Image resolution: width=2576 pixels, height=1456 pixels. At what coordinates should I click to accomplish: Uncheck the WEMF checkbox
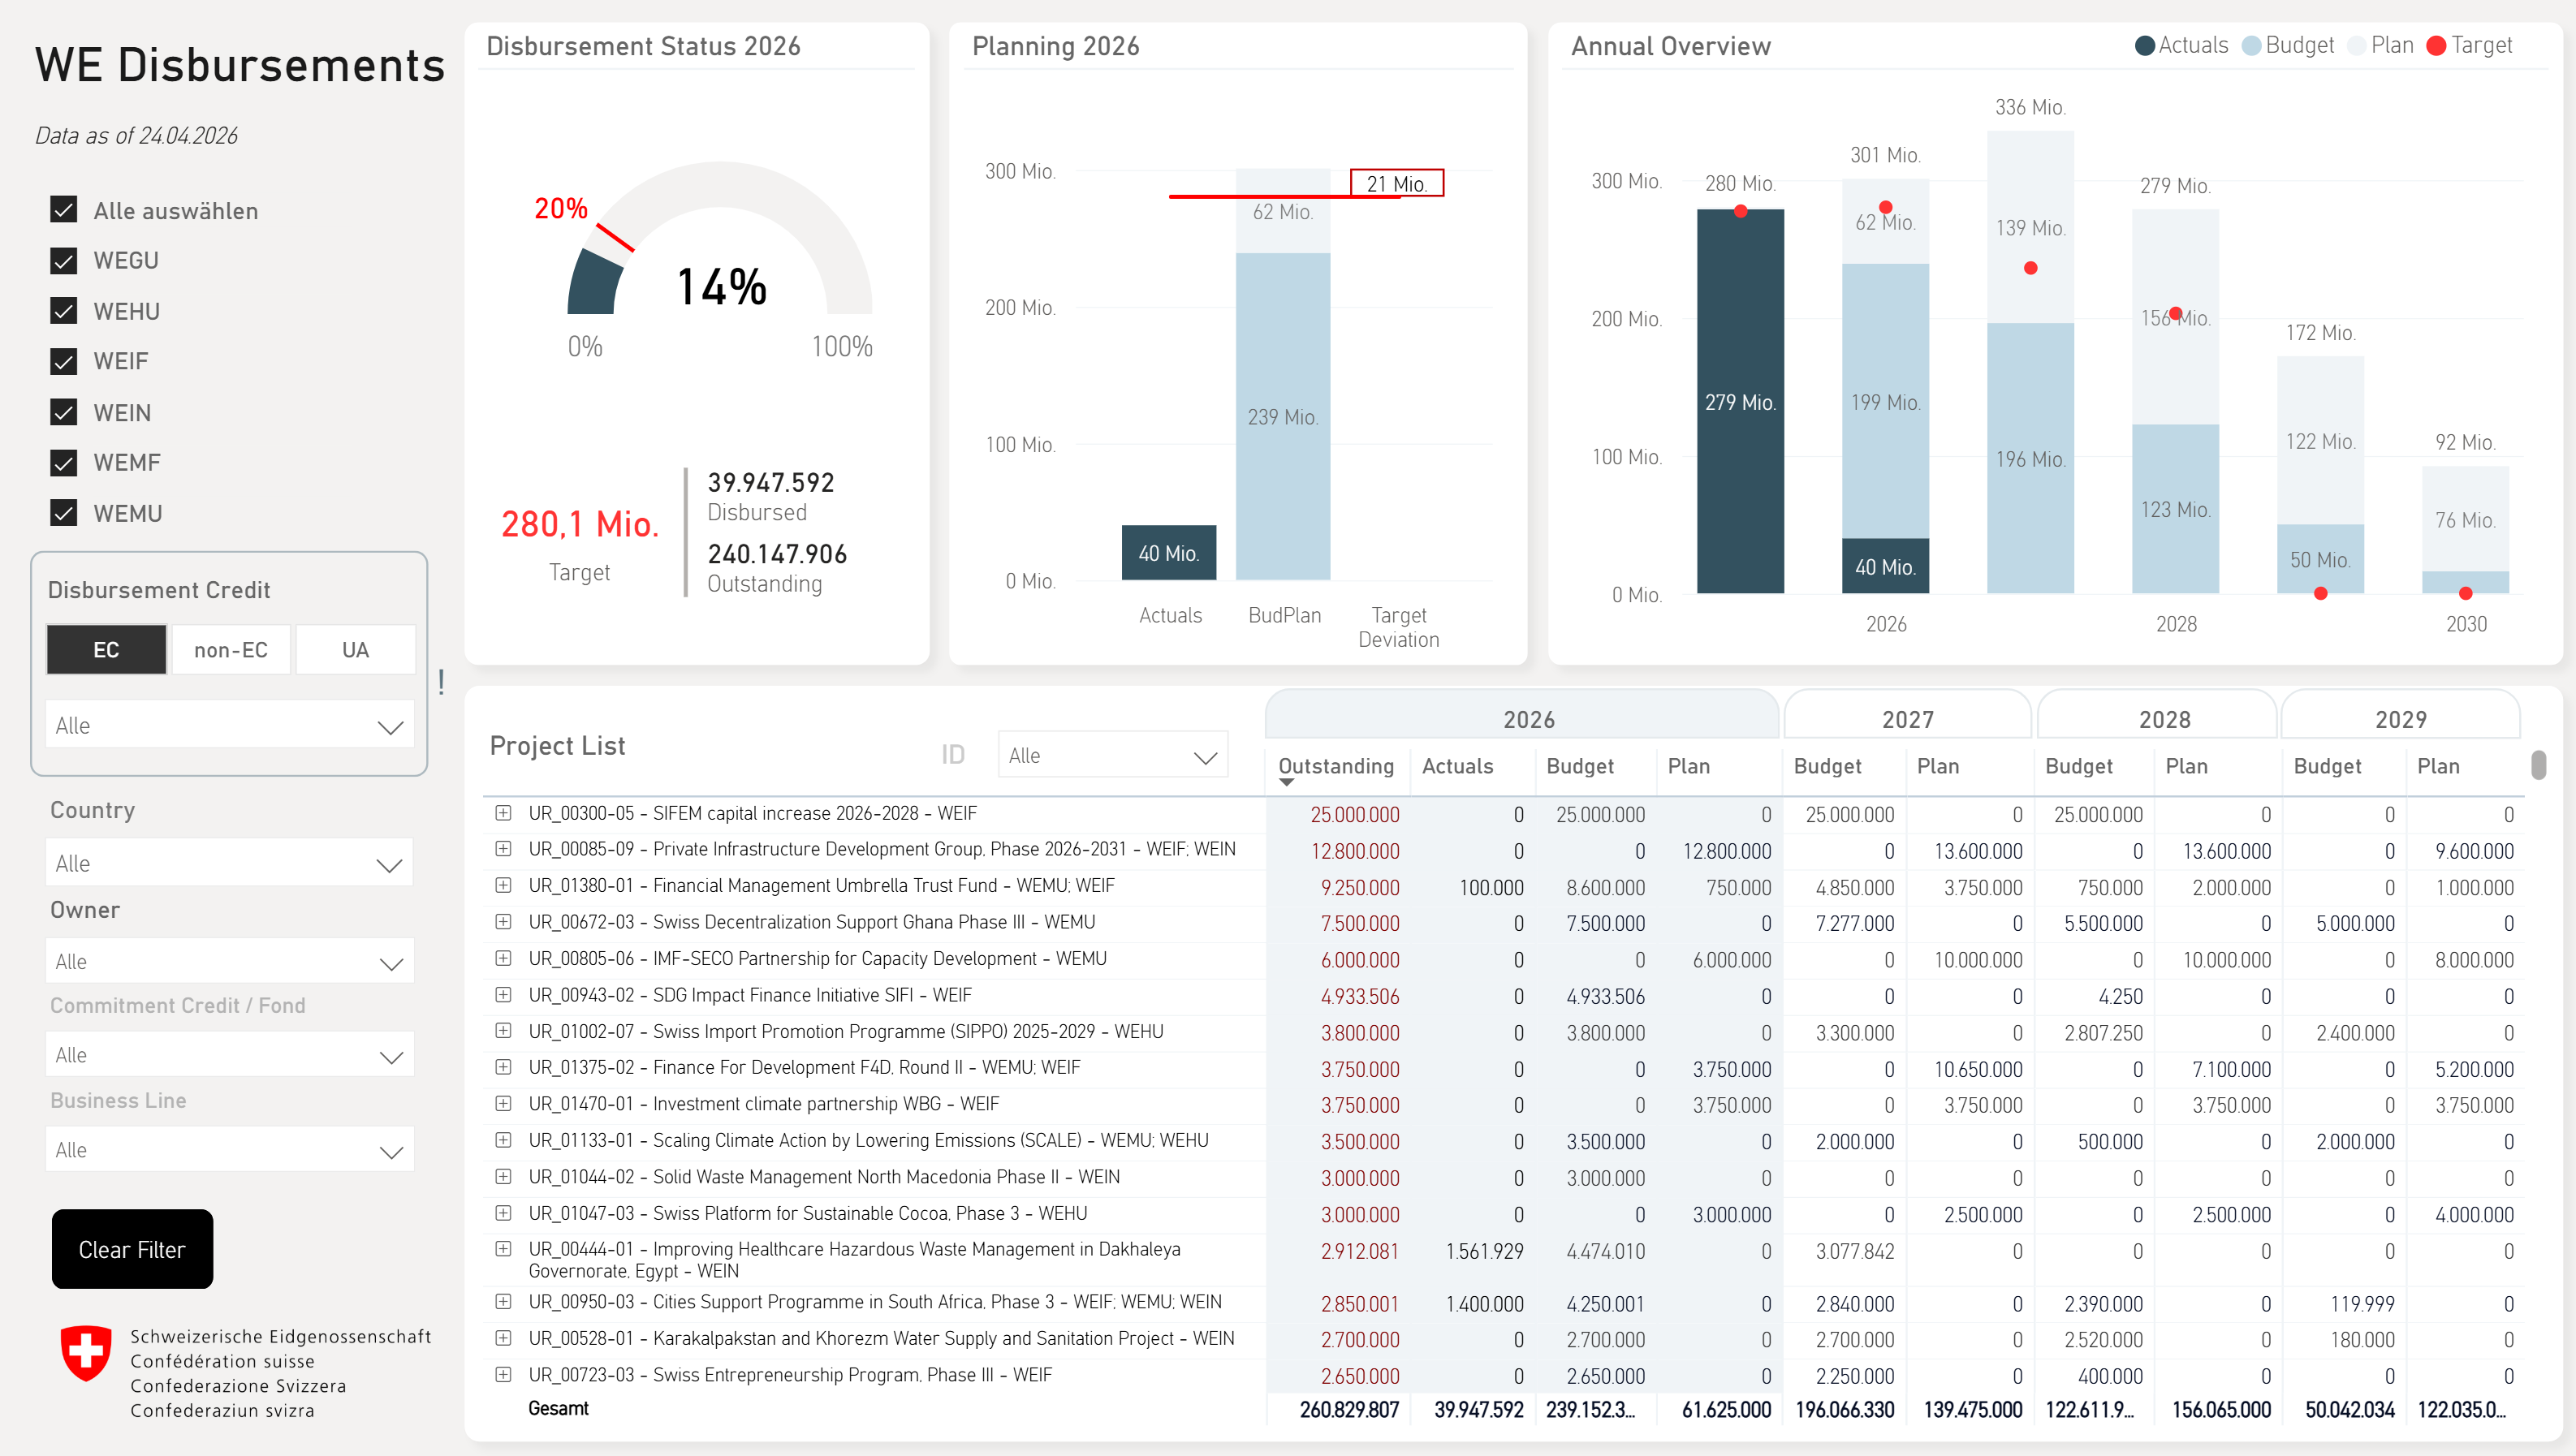coord(63,463)
